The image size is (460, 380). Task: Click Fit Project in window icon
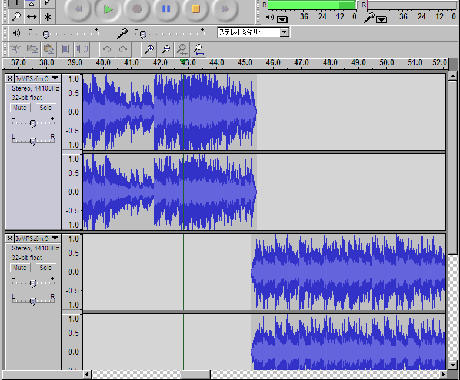(x=199, y=50)
